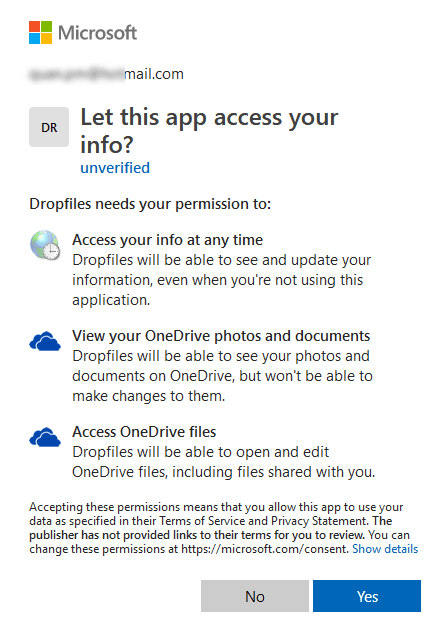Click description about files shared with you

(224, 462)
